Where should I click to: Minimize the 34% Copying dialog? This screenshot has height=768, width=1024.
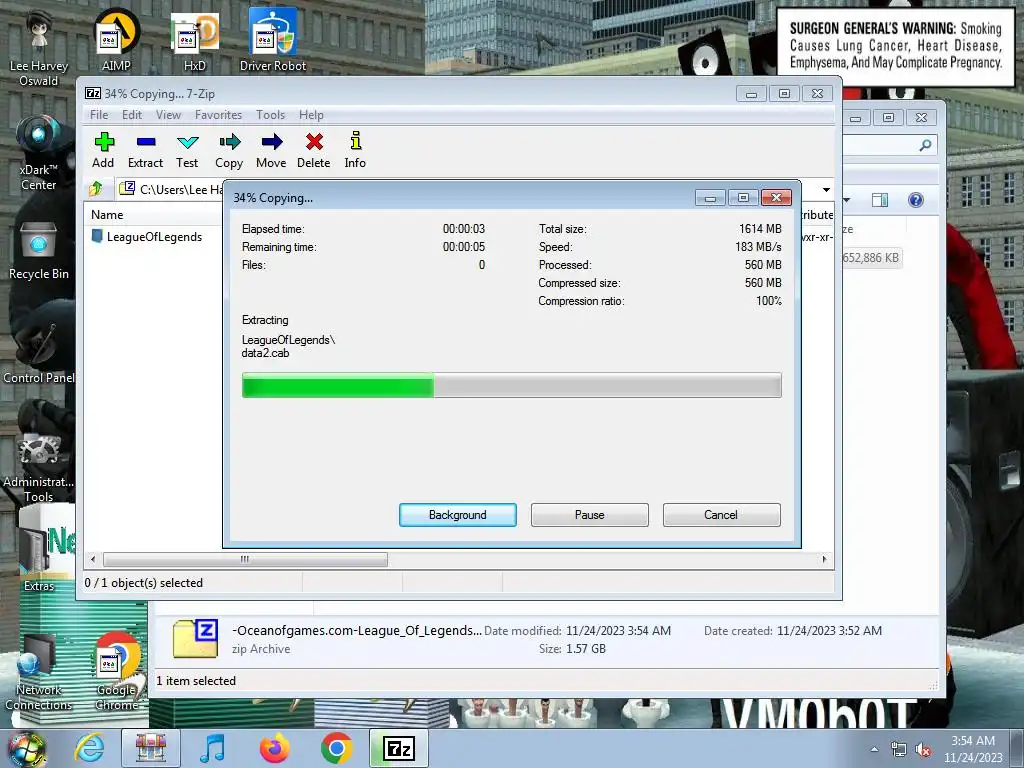point(710,197)
